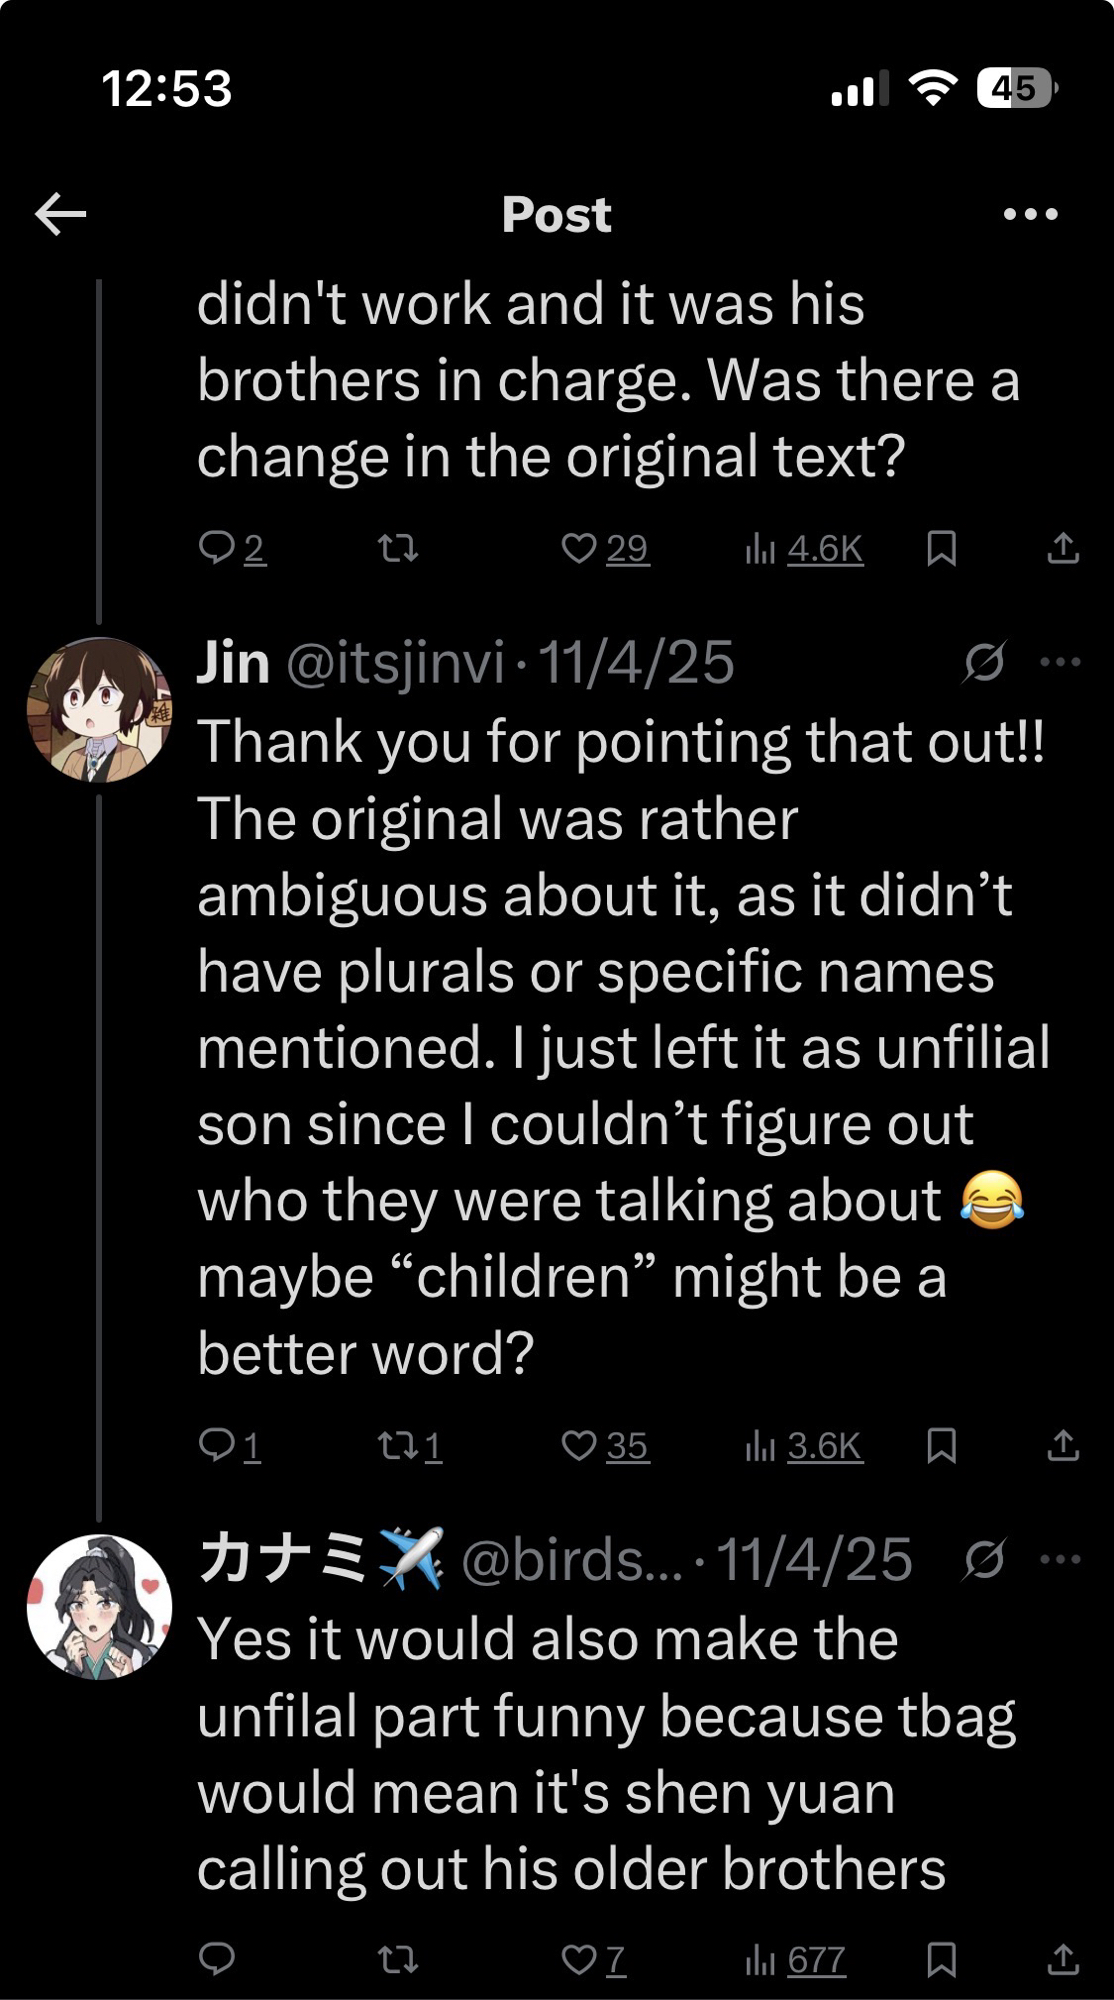View the 4.6K views count on the top post
The width and height of the screenshot is (1114, 2000).
click(804, 549)
